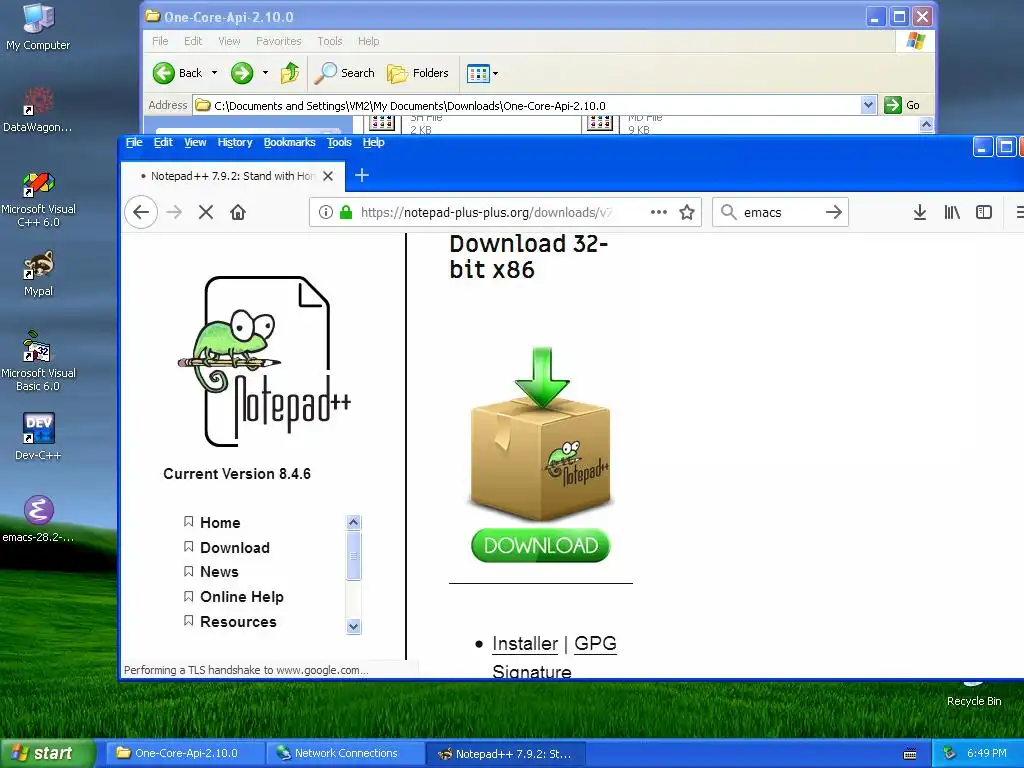Go to the browser home page
The height and width of the screenshot is (768, 1024).
[238, 212]
